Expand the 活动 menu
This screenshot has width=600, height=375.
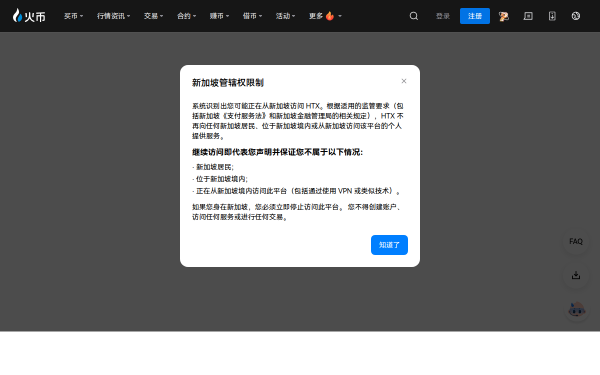point(285,16)
